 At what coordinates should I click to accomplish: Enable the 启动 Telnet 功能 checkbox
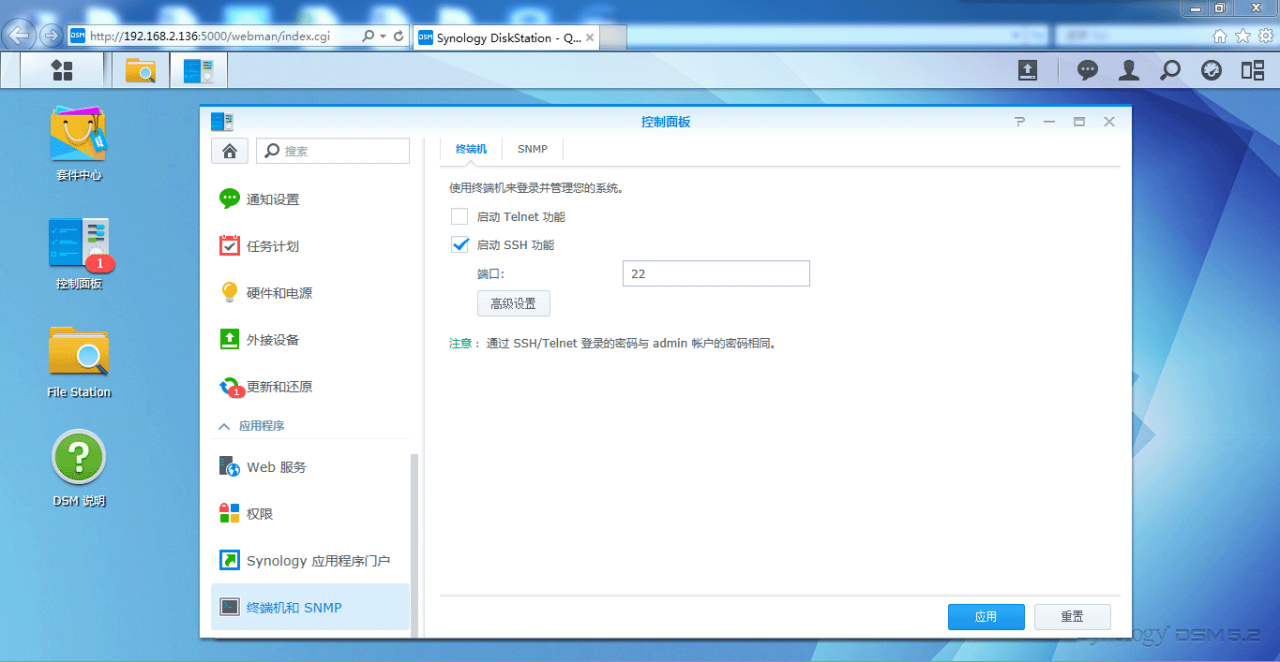(x=460, y=217)
